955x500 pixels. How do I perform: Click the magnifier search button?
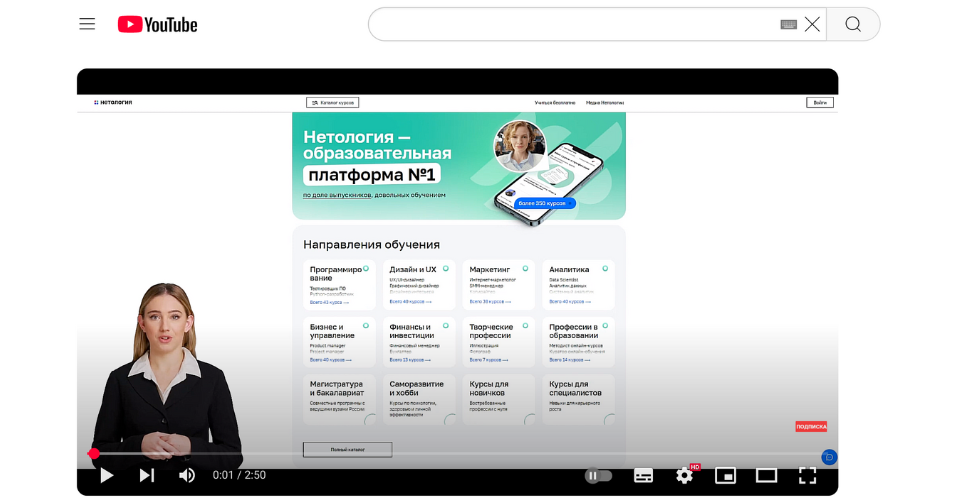(x=853, y=24)
